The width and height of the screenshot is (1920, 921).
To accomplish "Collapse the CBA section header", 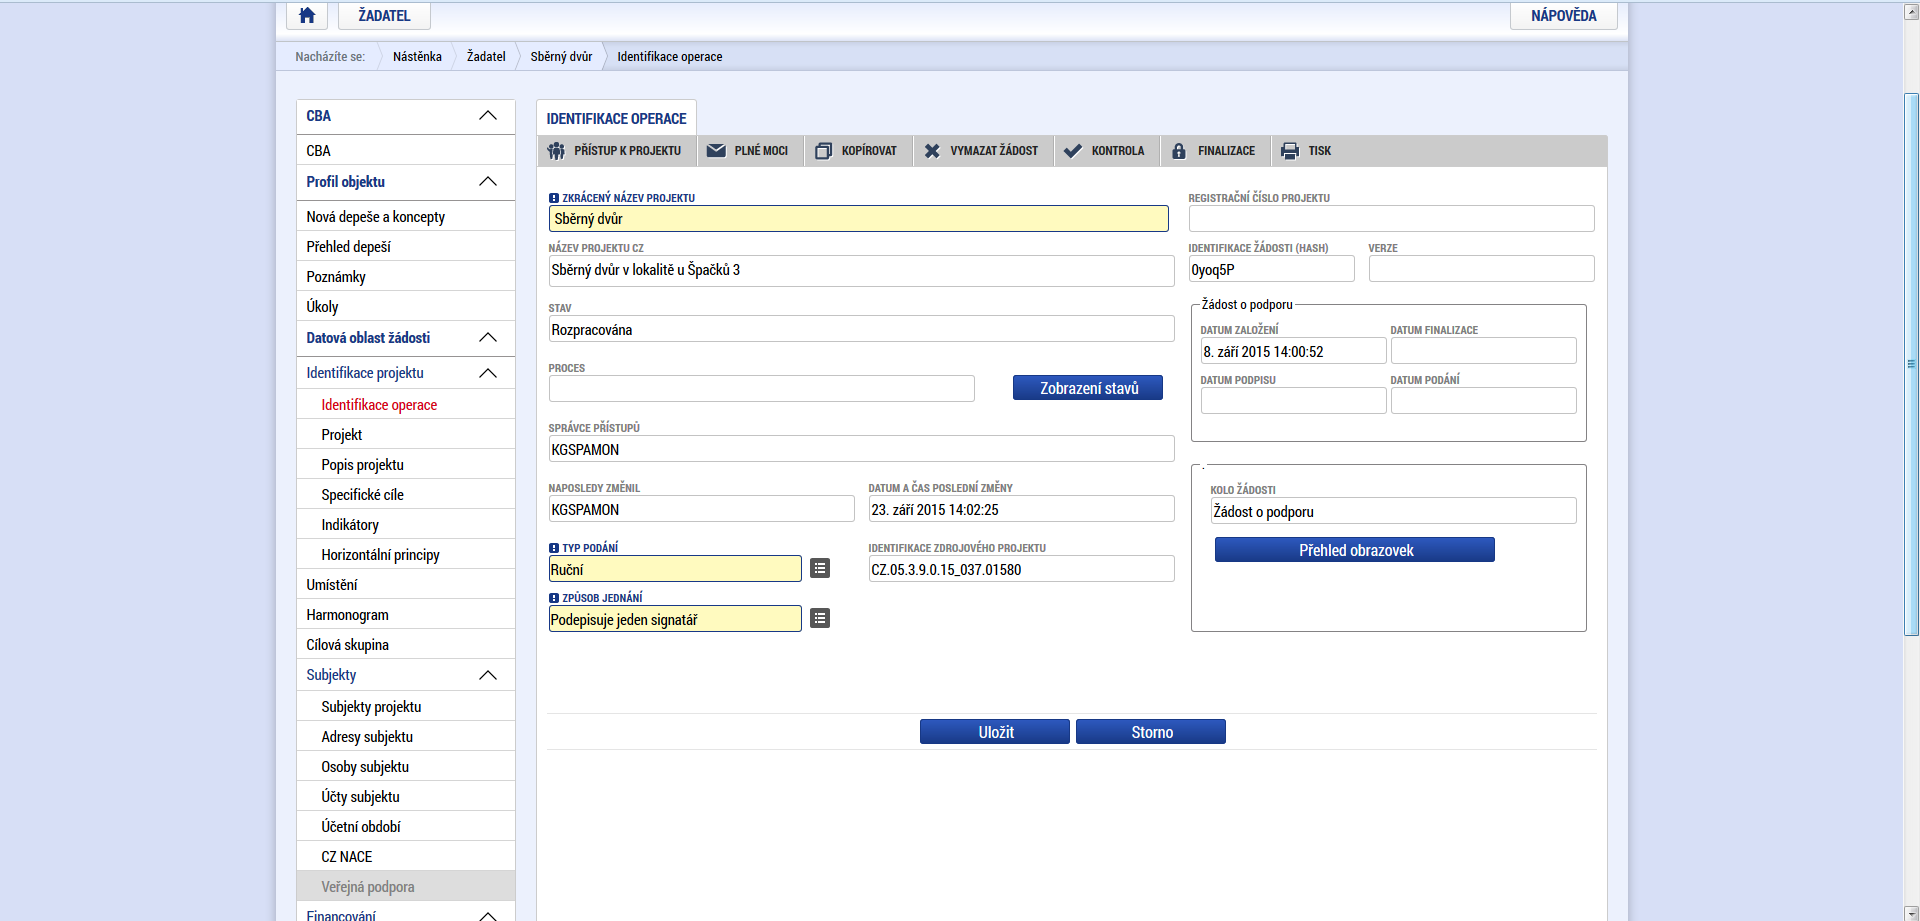I will pos(488,116).
